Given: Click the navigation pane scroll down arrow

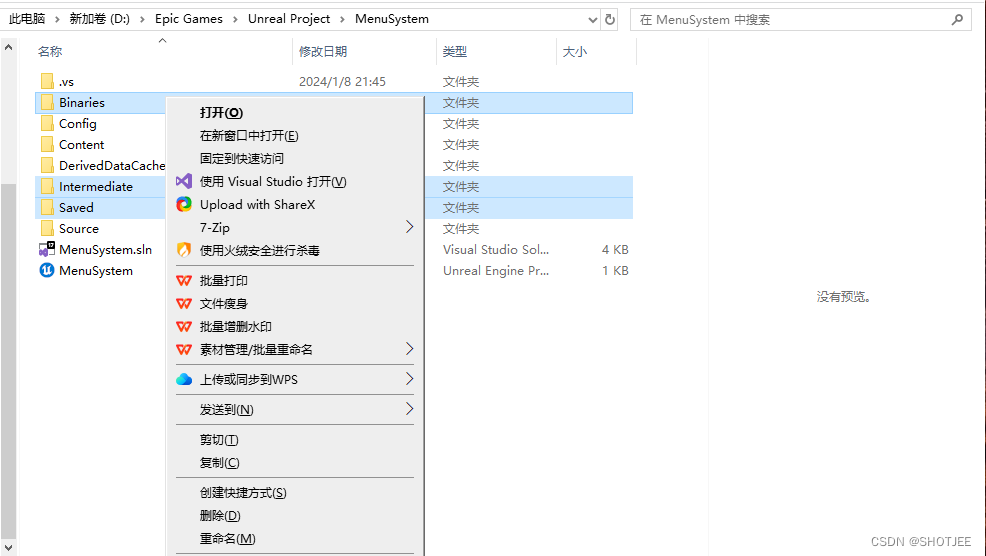Looking at the screenshot, I should coord(8,547).
